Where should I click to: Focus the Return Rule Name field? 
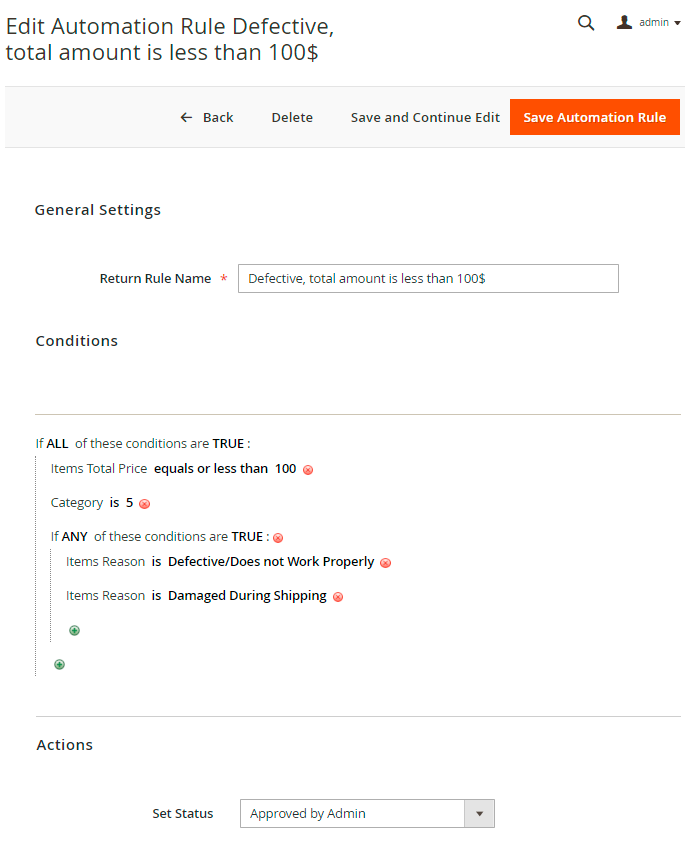pos(428,279)
